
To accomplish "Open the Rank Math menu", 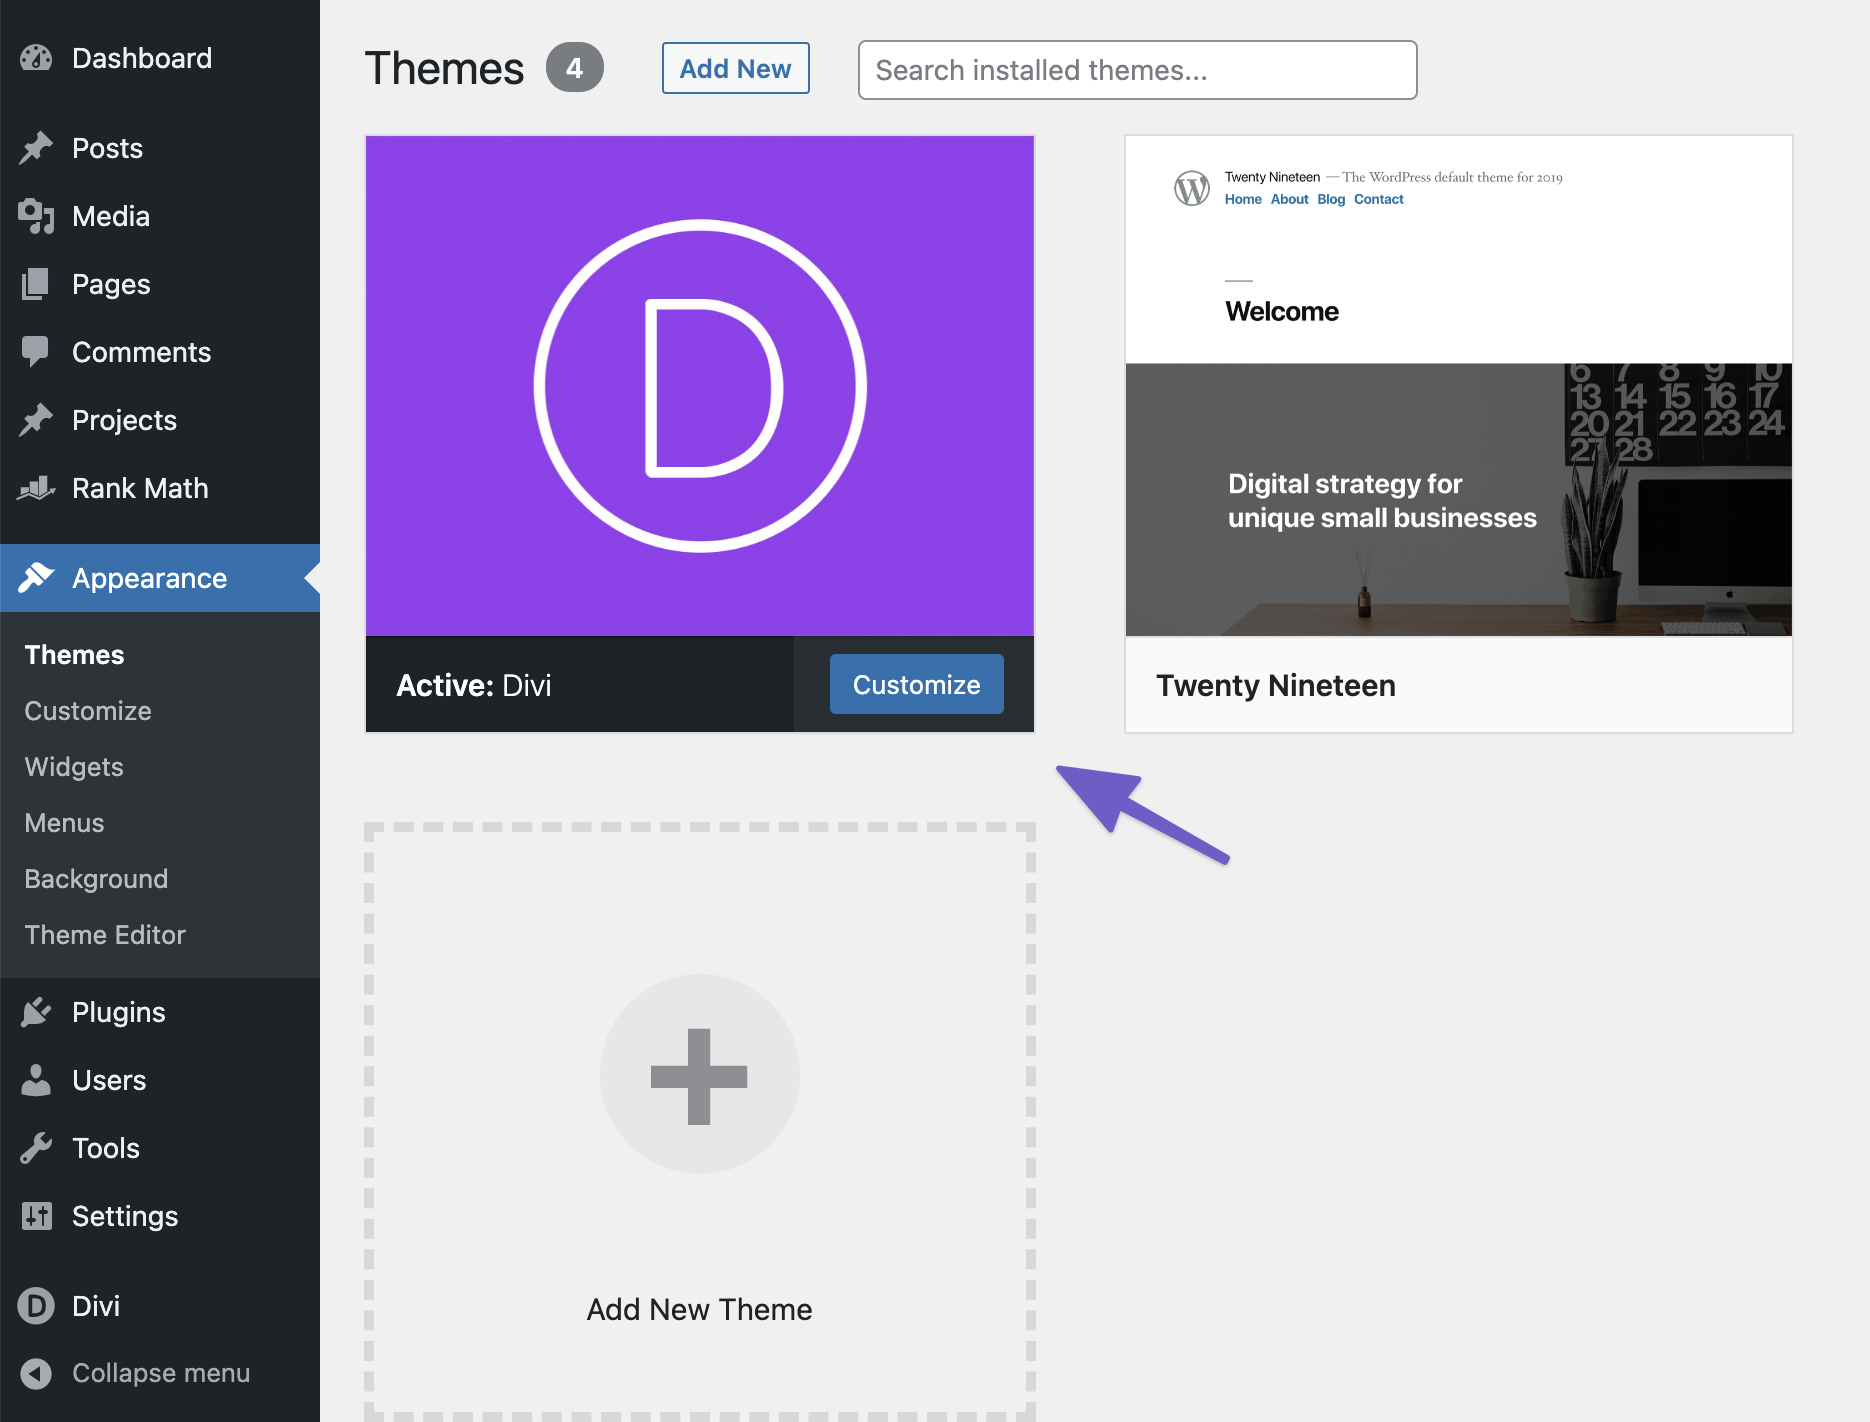I will point(160,488).
